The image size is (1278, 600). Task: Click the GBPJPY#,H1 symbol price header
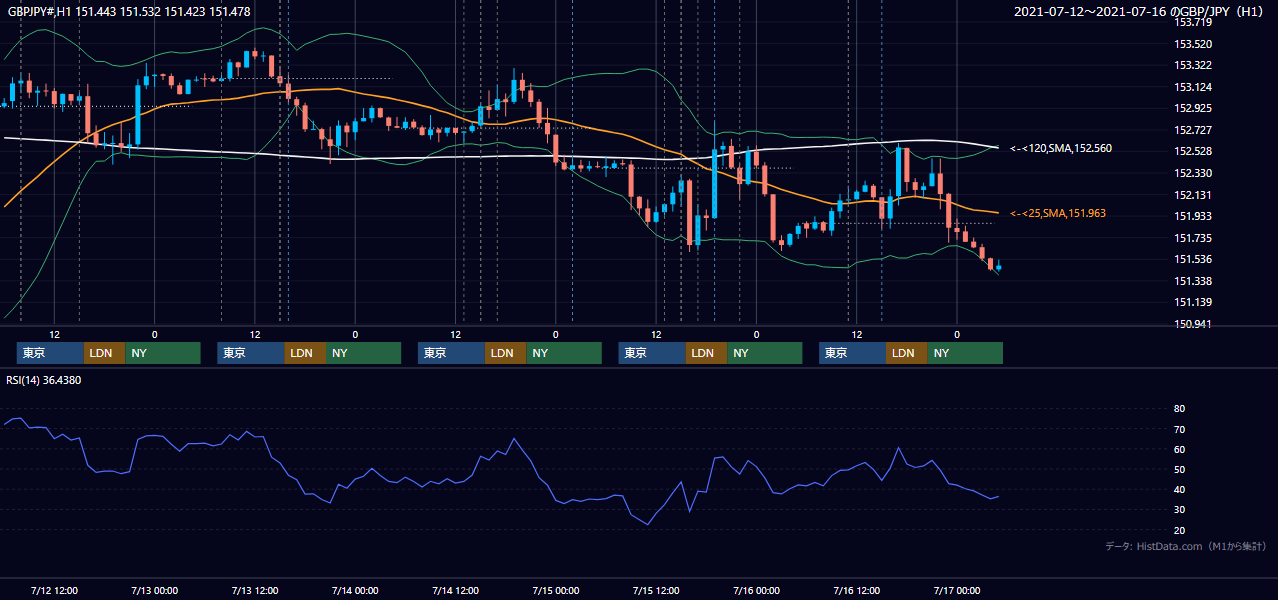pos(129,11)
